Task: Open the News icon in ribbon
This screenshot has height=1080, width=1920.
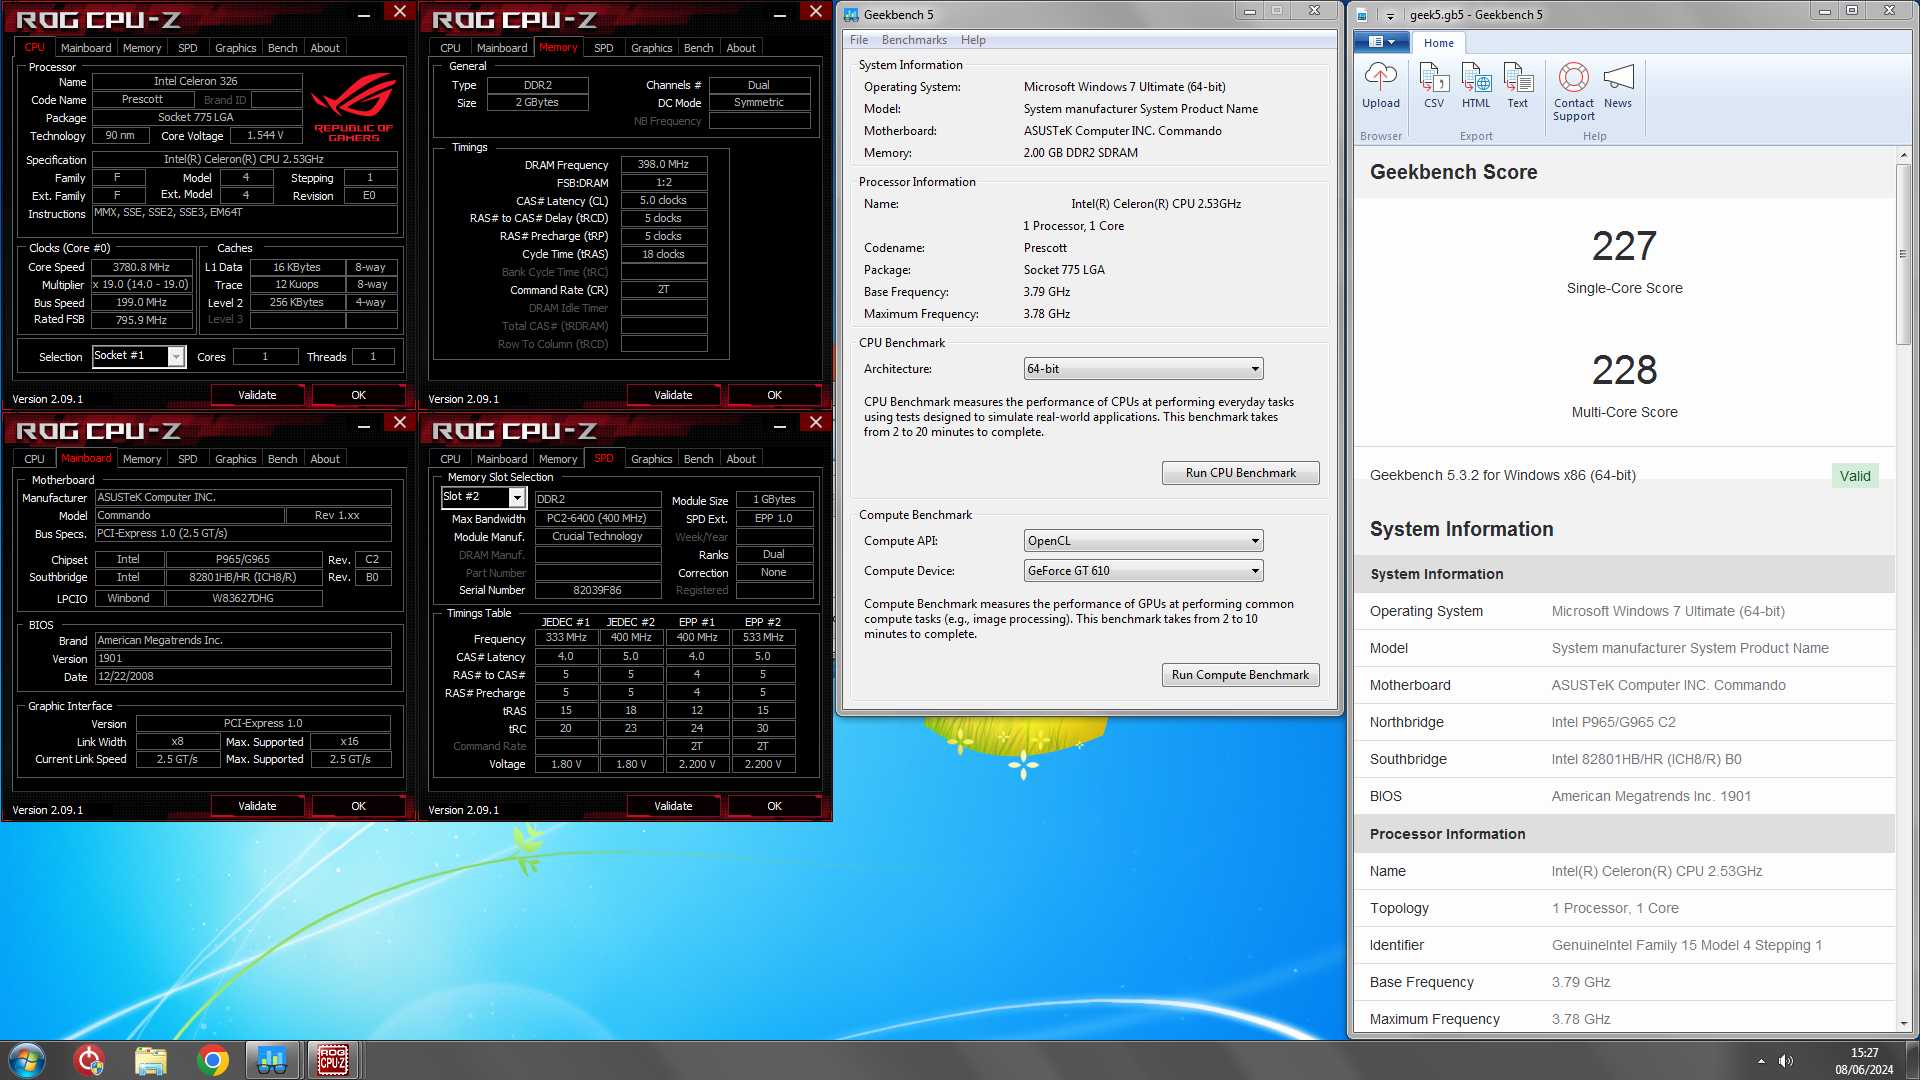Action: pos(1618,86)
